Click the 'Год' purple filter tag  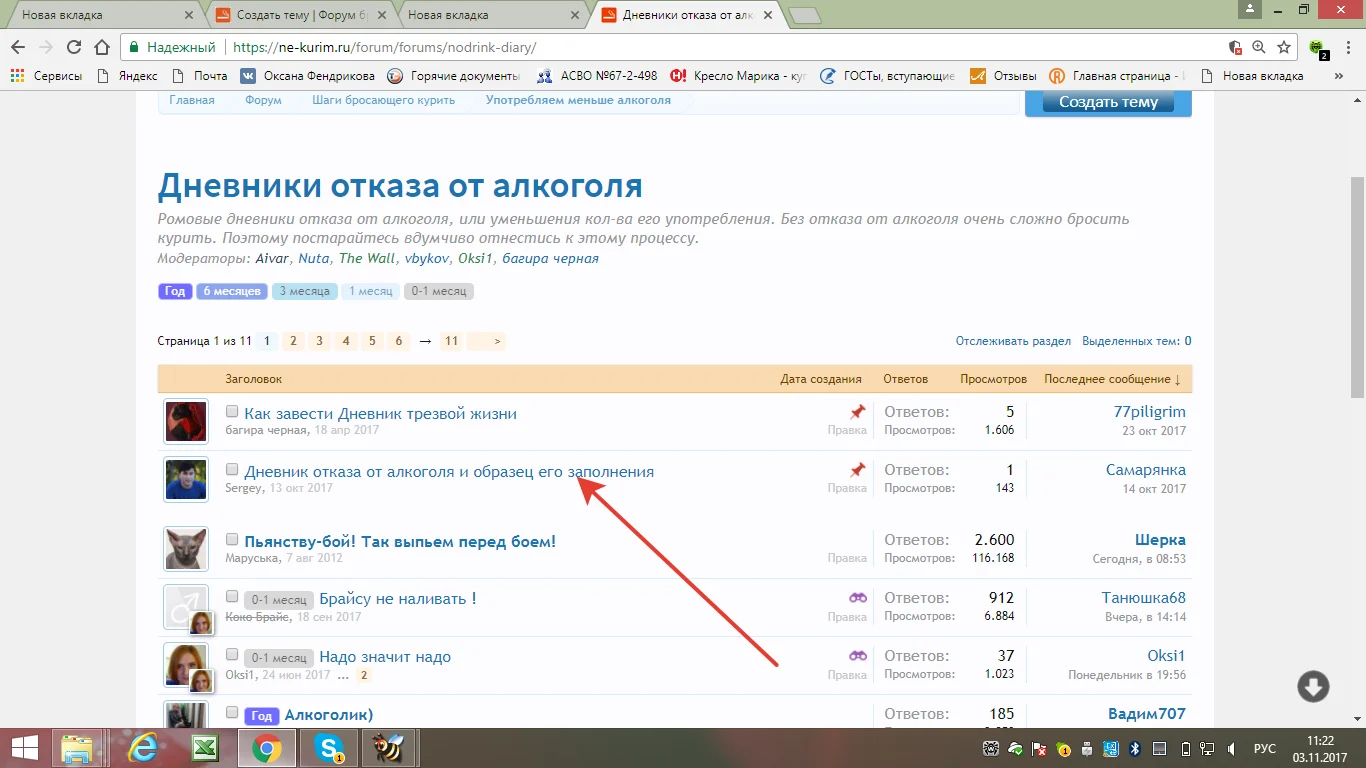175,292
